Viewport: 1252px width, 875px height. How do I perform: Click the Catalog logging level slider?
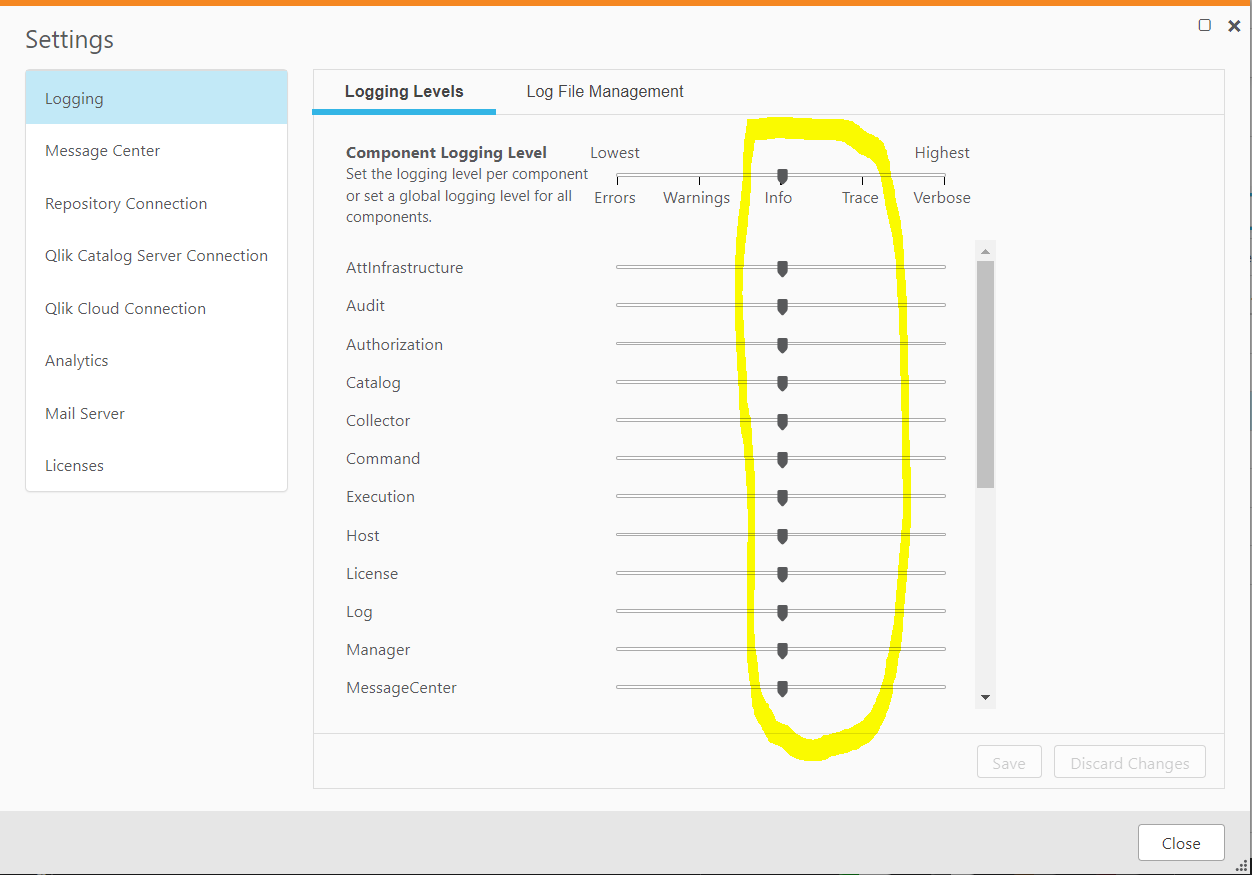782,383
